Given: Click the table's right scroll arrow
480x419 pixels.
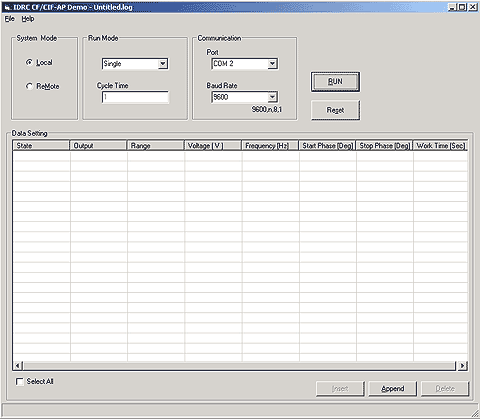Looking at the screenshot, I should tap(462, 366).
